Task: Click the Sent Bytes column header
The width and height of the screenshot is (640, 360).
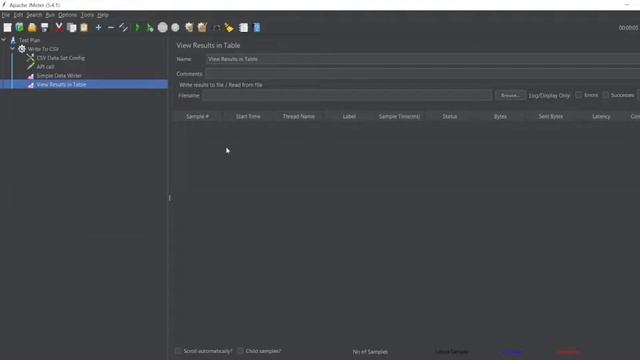Action: [551, 116]
